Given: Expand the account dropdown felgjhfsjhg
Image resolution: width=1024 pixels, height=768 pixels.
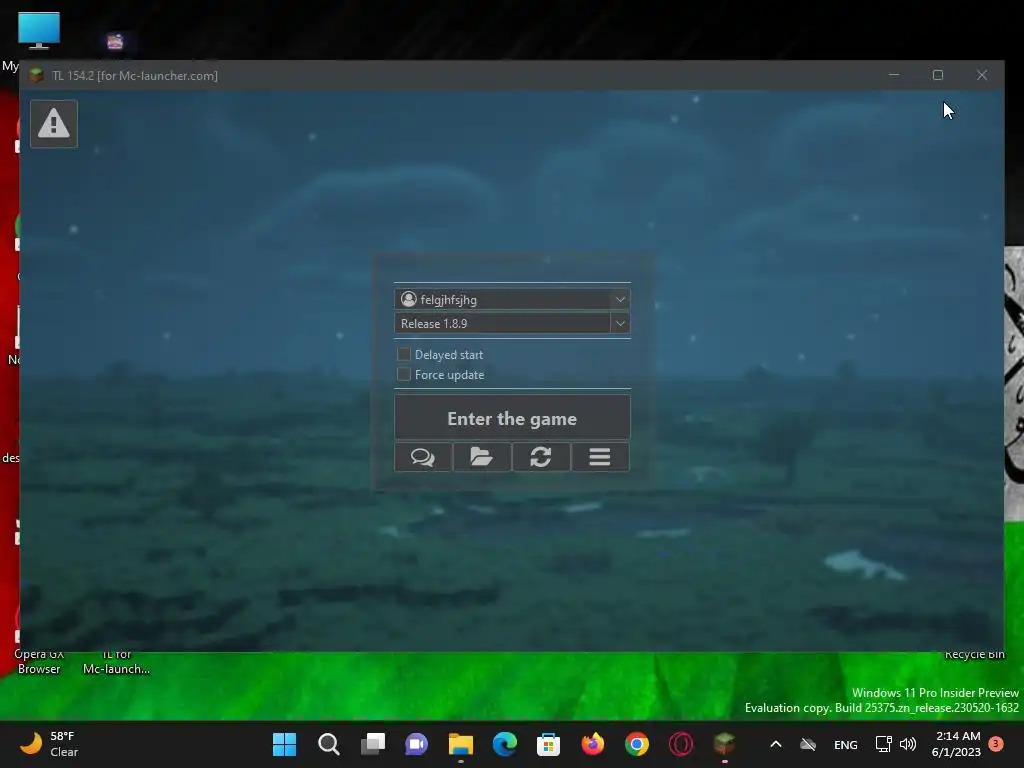Looking at the screenshot, I should pos(620,299).
